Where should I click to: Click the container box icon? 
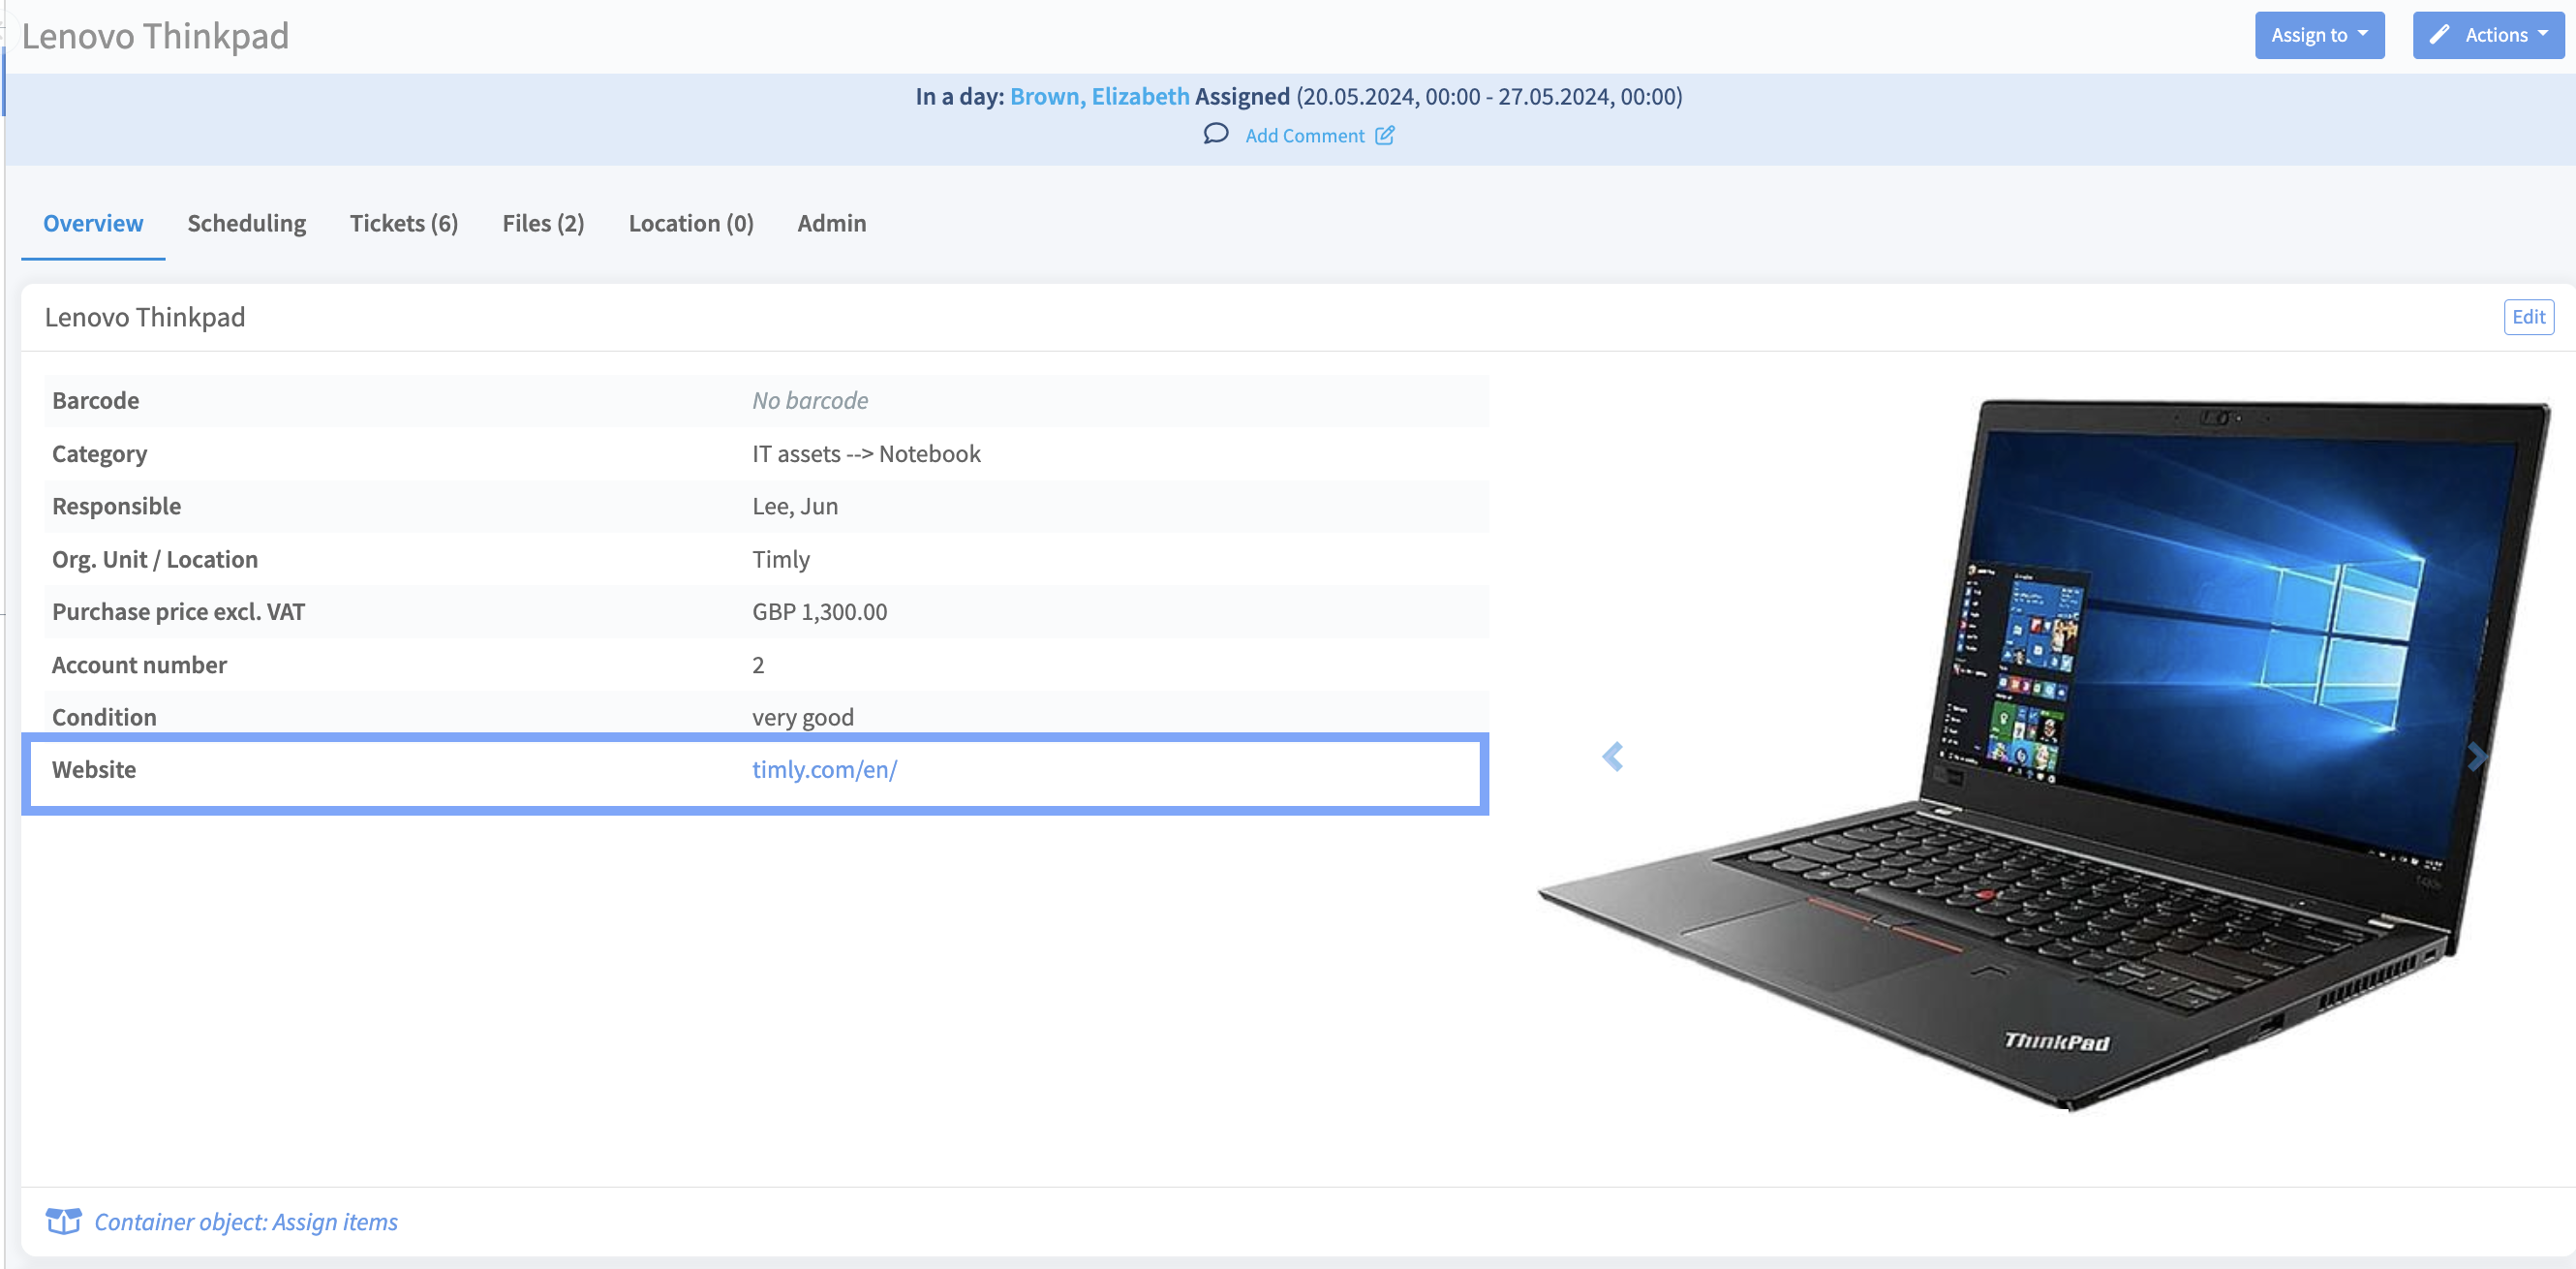click(64, 1221)
